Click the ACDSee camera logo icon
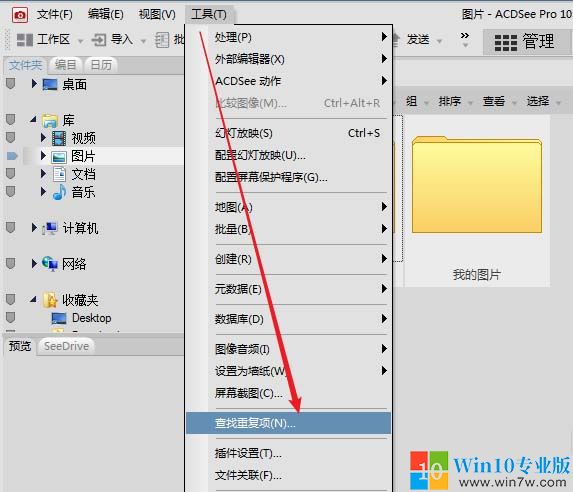The image size is (573, 492). point(20,15)
